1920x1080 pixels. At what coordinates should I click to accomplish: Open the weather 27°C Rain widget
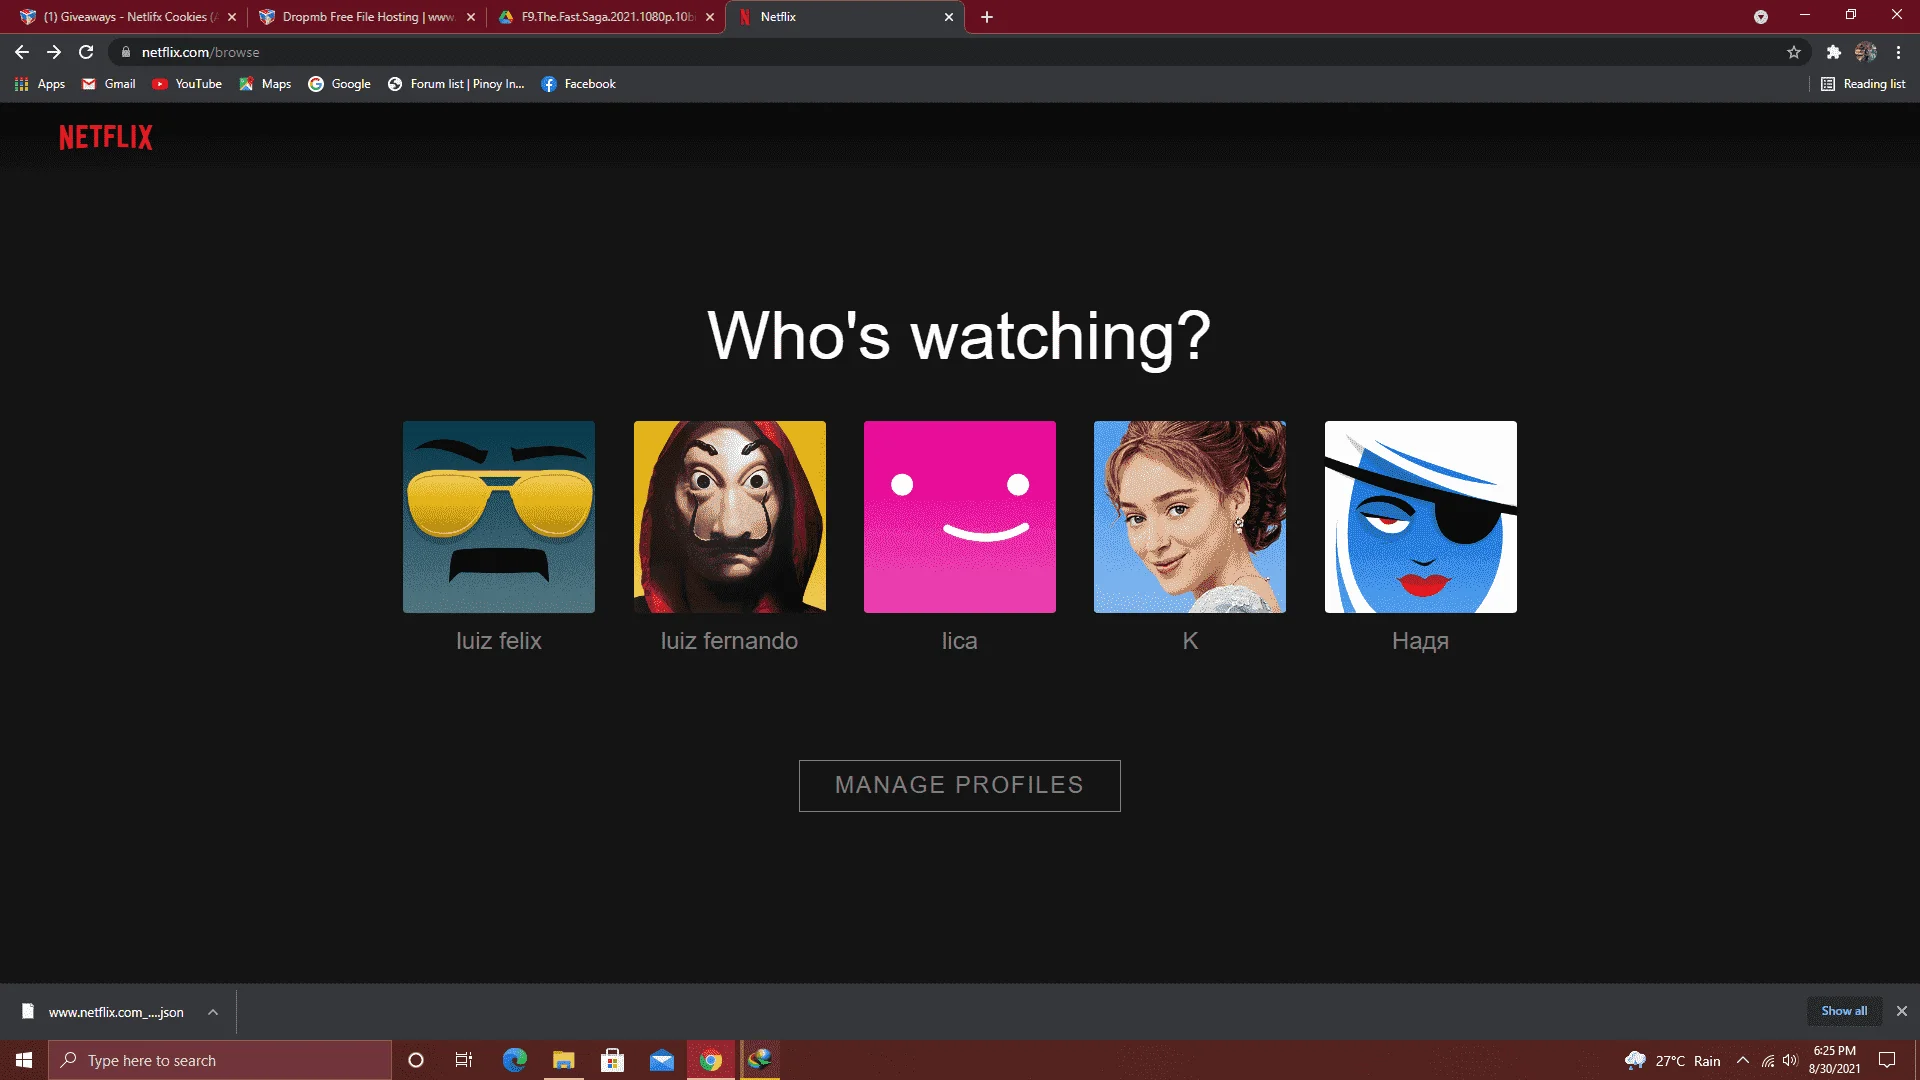(x=1672, y=1060)
